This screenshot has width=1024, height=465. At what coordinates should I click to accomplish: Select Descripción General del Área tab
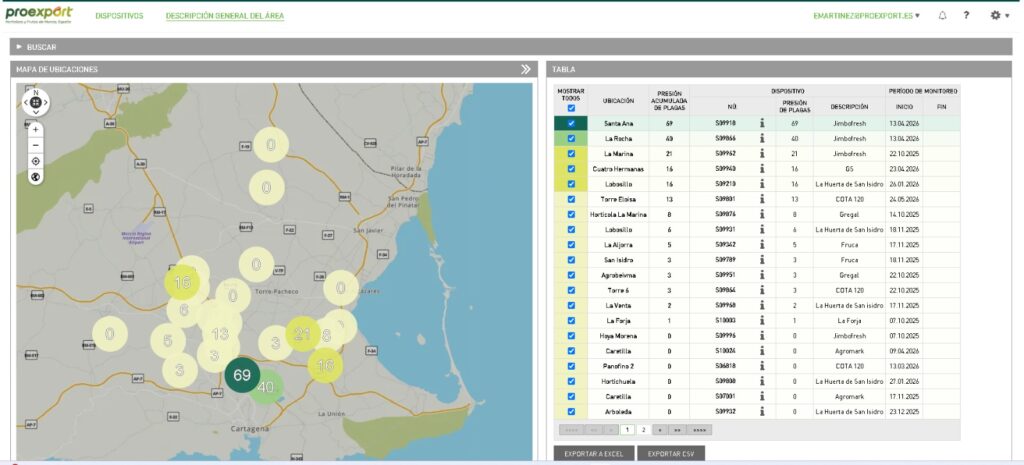[x=225, y=16]
